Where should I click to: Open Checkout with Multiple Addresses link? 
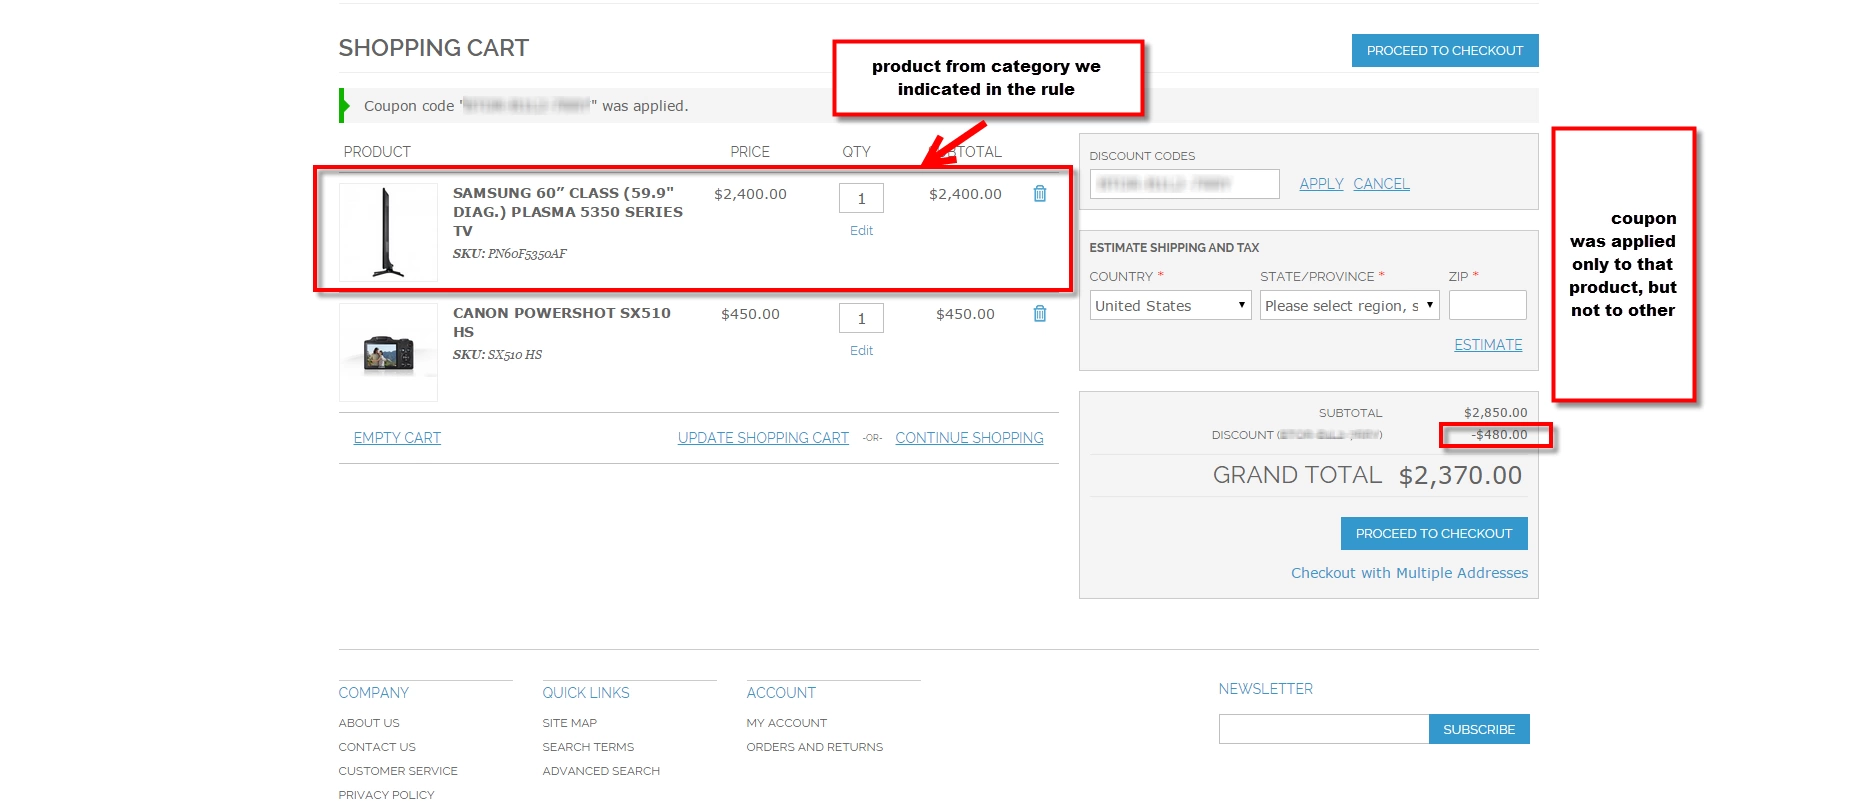(1409, 573)
